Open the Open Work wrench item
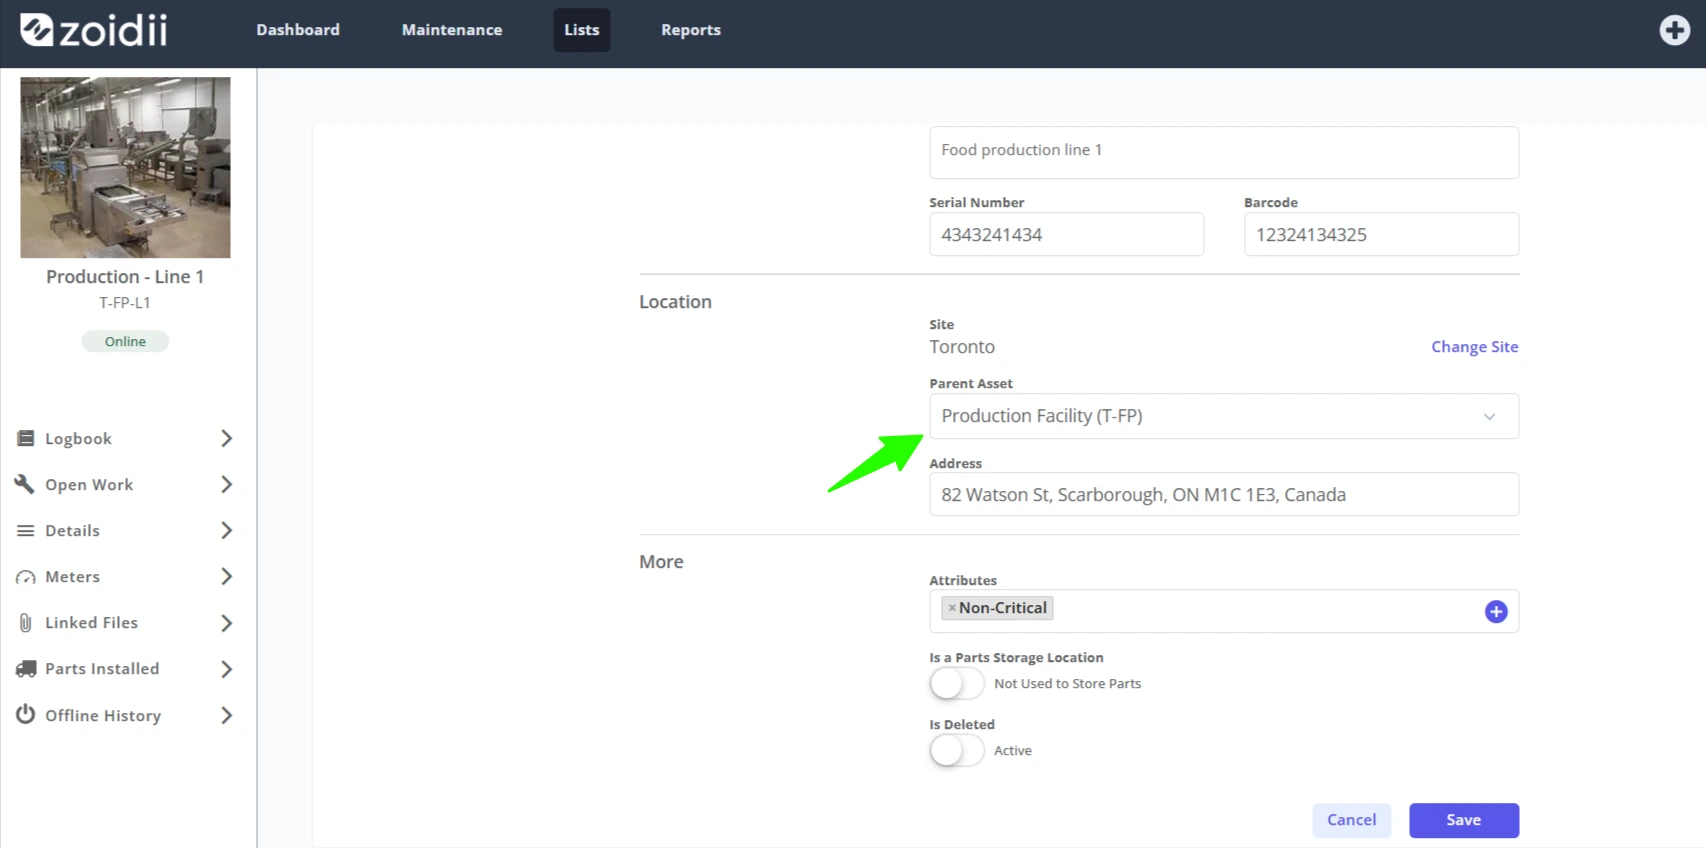 pyautogui.click(x=125, y=485)
